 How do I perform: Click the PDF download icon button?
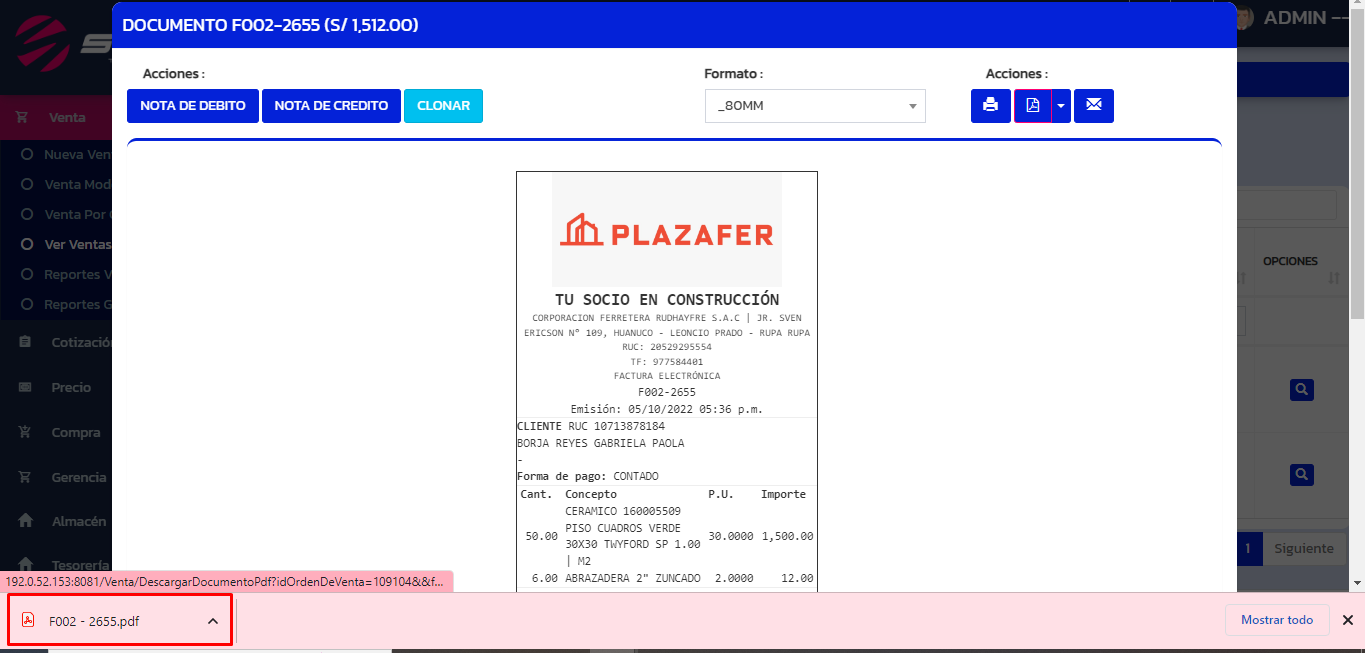pyautogui.click(x=1033, y=106)
